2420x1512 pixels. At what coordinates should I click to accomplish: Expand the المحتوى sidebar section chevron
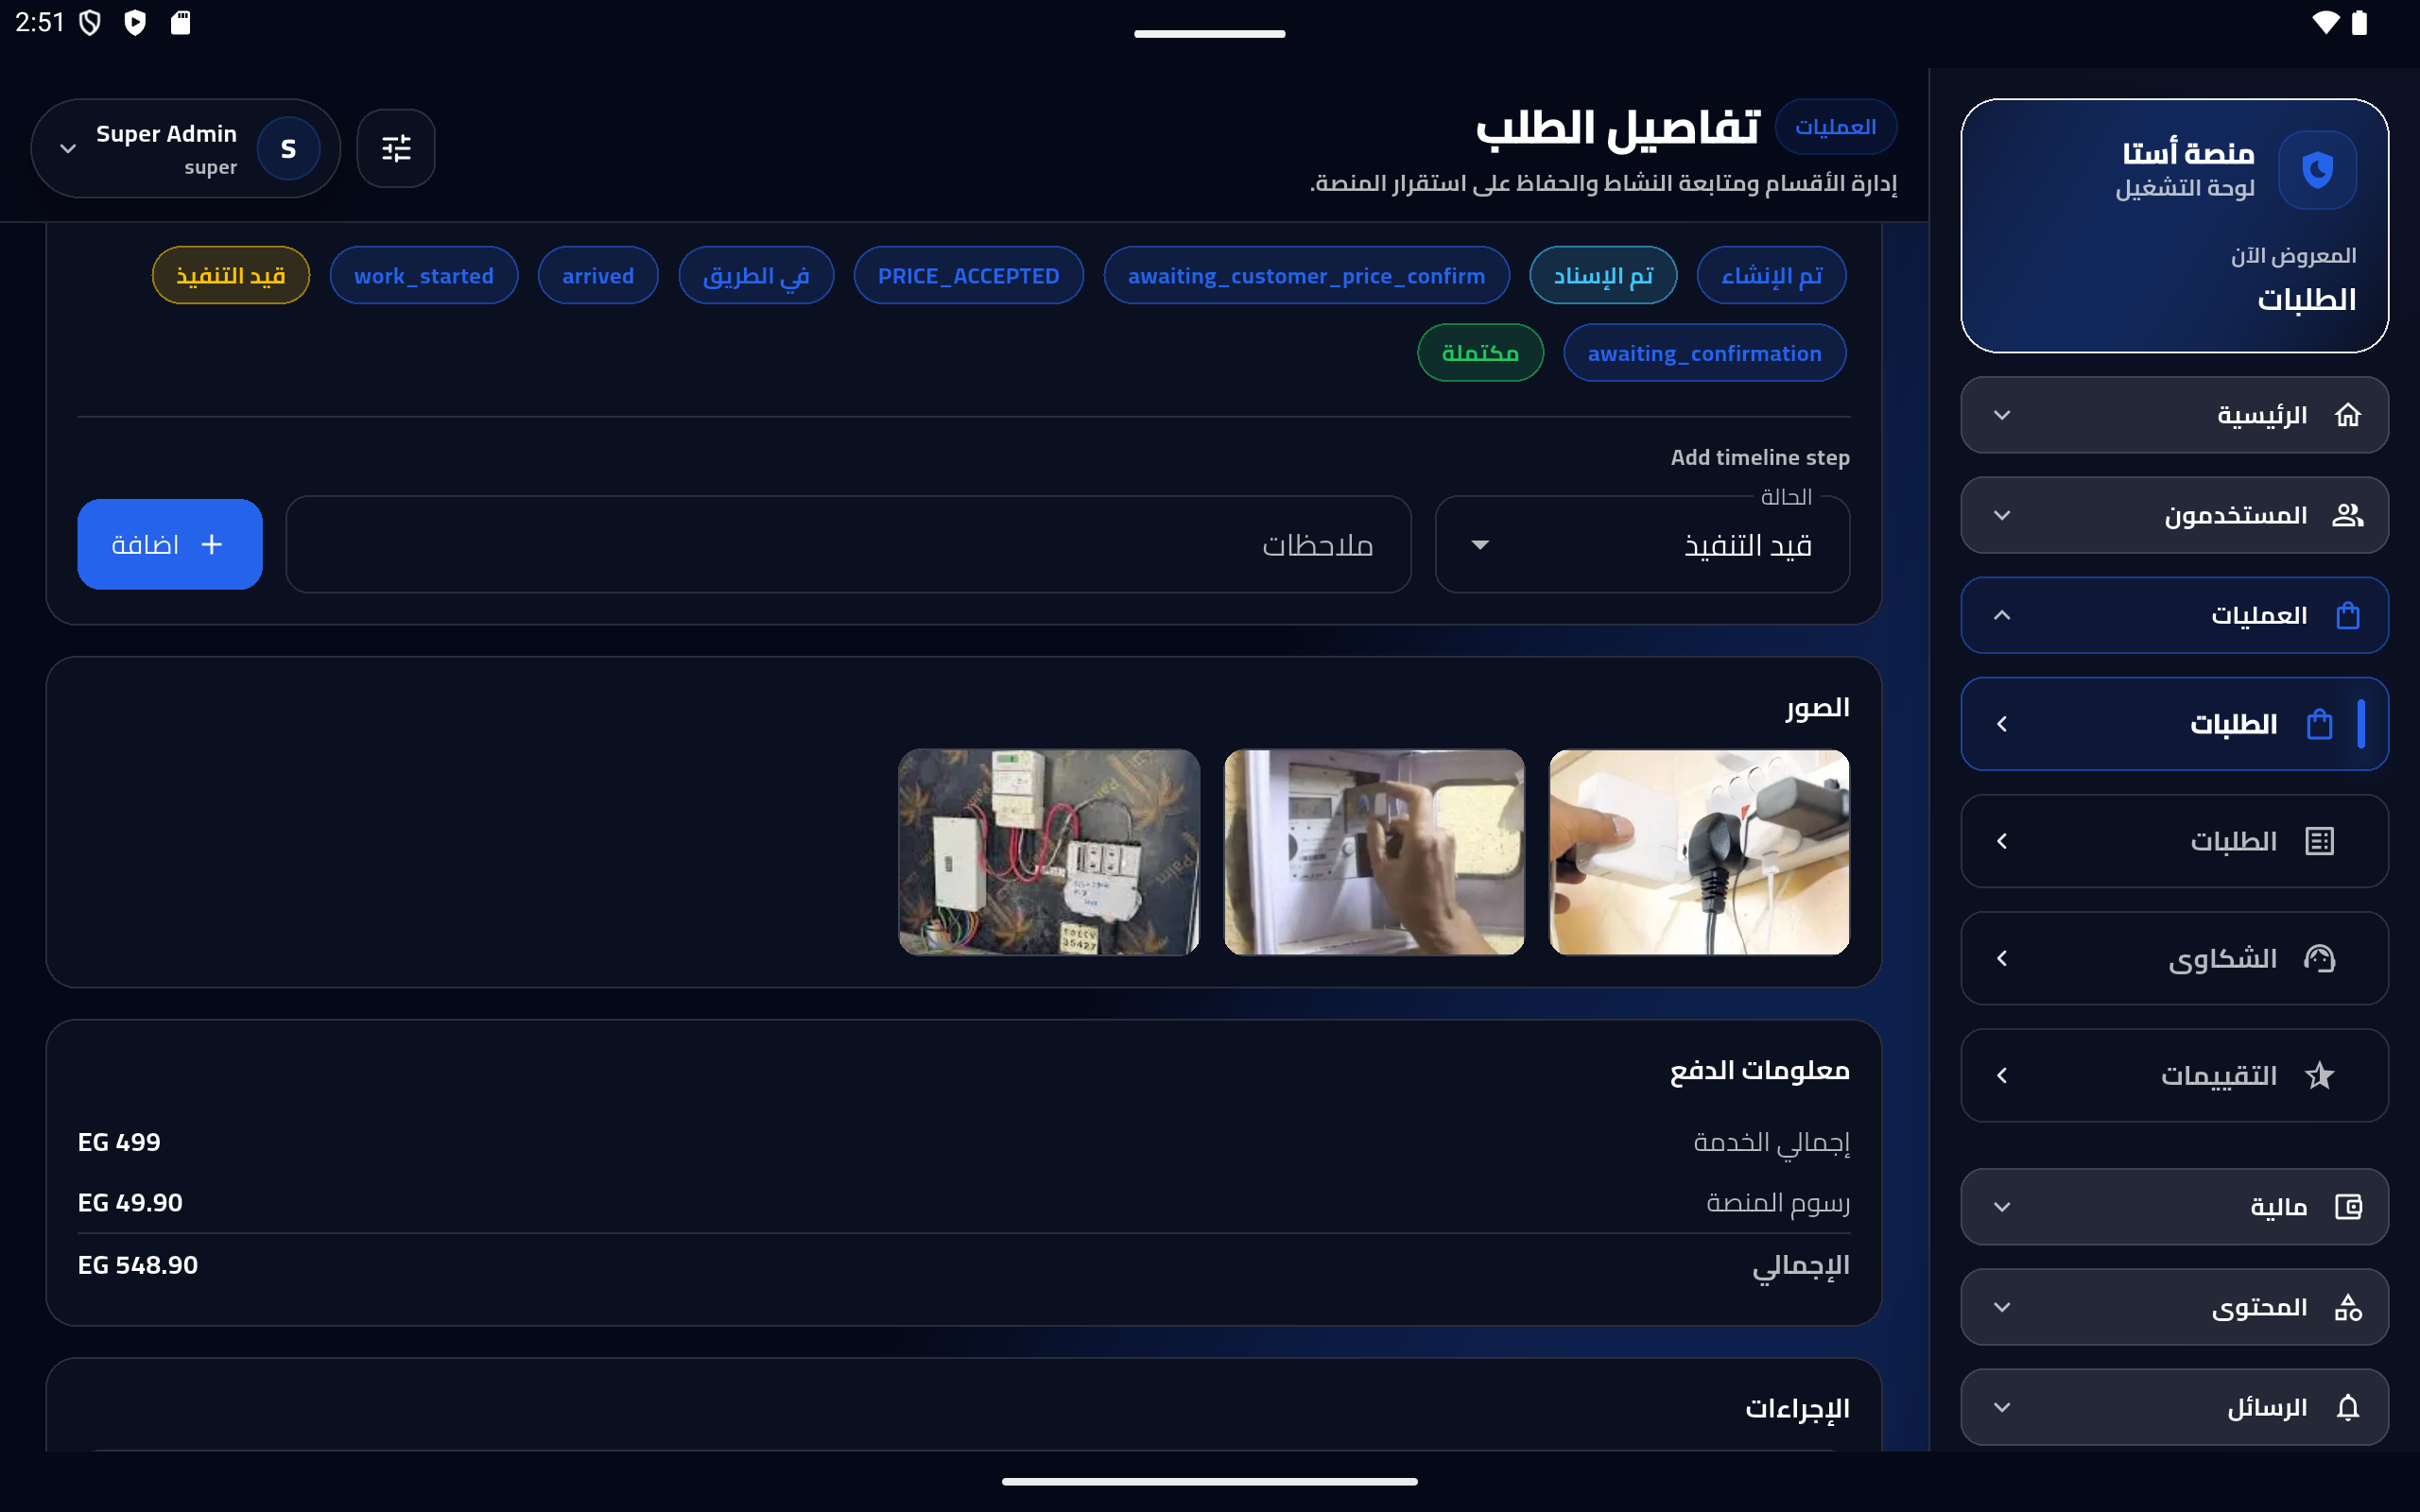coord(2002,1307)
